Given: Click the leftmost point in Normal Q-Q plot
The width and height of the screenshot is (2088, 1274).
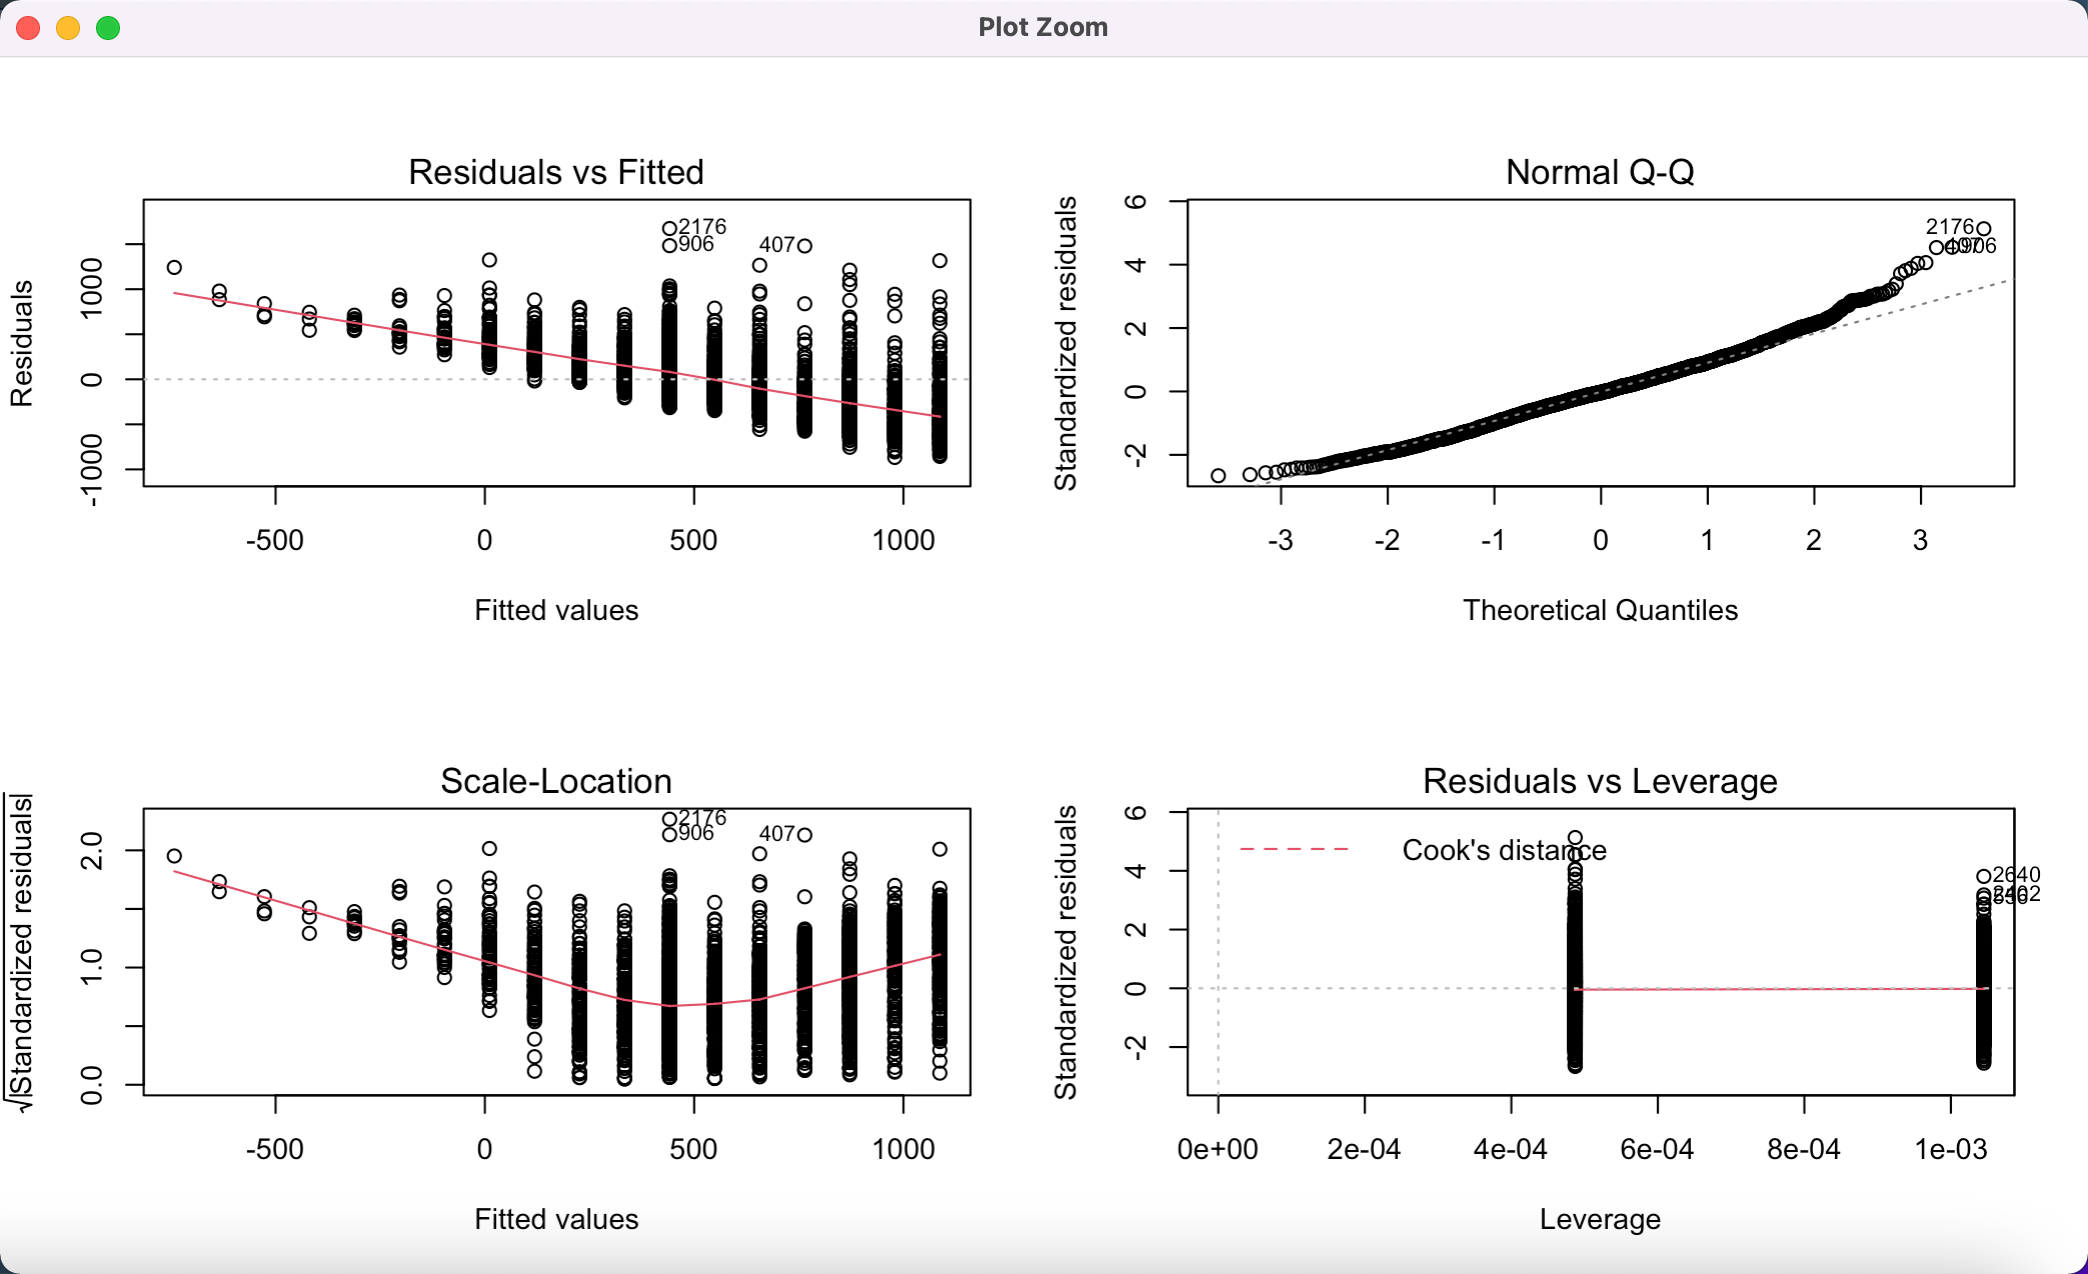Looking at the screenshot, I should (x=1218, y=476).
